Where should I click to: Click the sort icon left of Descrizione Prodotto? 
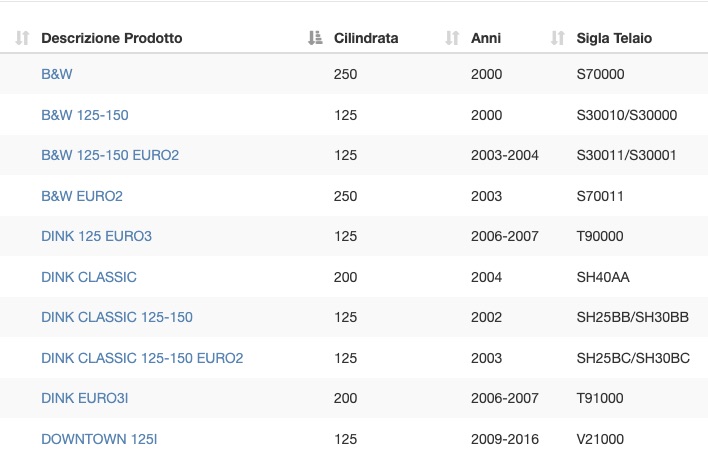coord(22,38)
